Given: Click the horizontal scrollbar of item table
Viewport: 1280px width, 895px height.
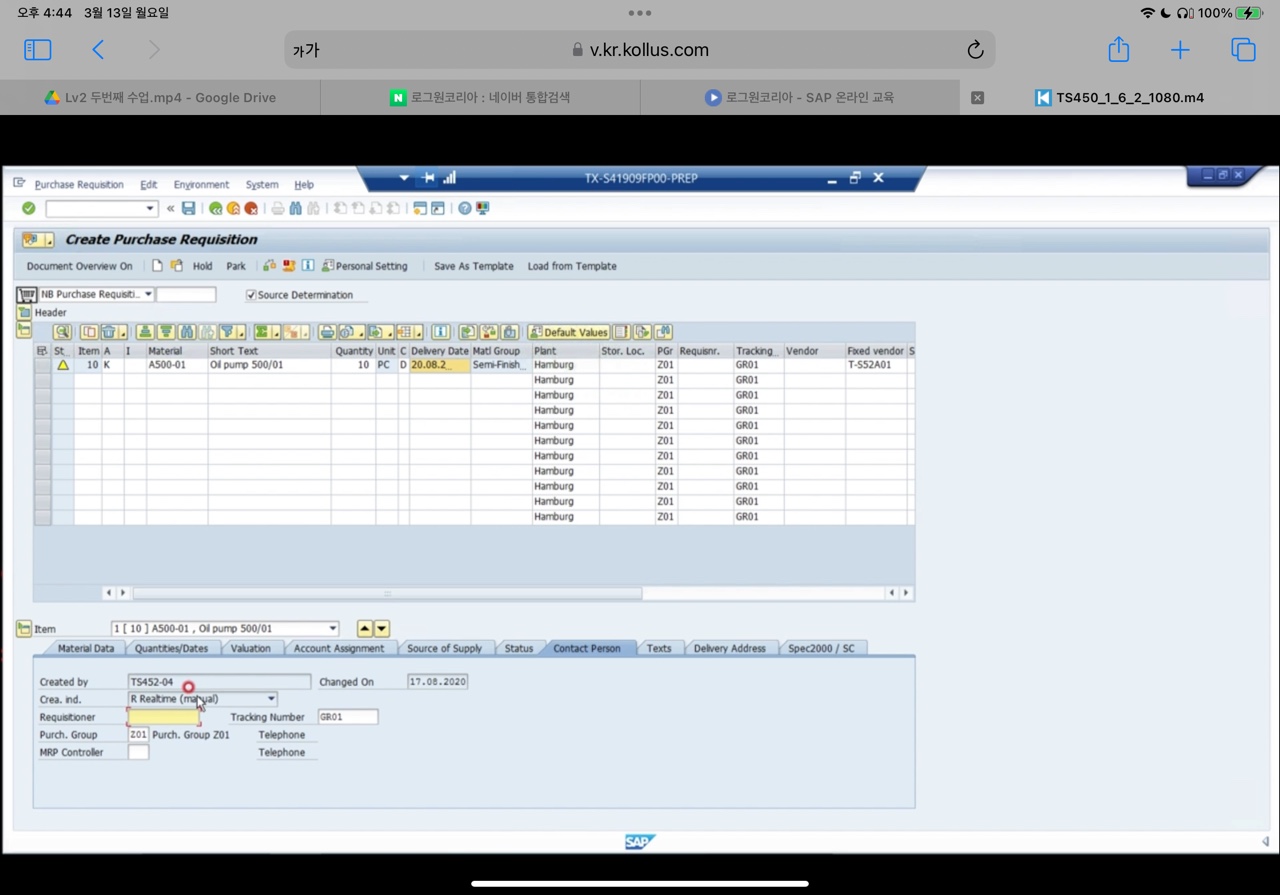Looking at the screenshot, I should click(387, 593).
